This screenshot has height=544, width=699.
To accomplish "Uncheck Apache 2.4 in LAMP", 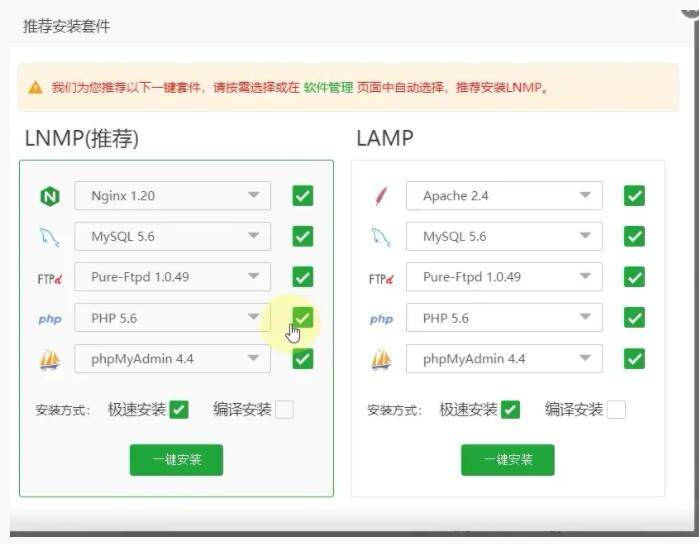I will [634, 196].
